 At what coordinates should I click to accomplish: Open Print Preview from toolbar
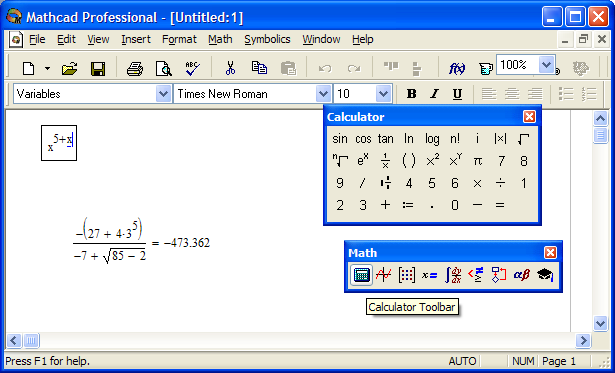point(164,69)
